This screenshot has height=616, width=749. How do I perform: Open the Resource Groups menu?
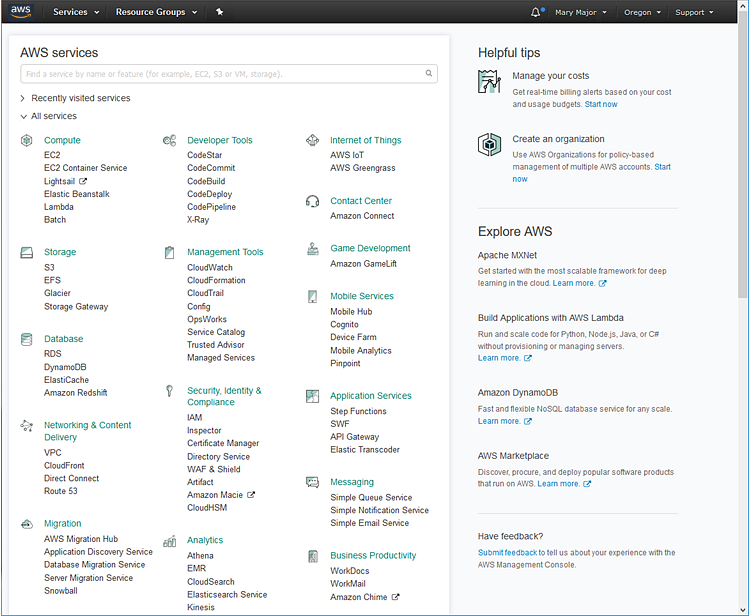click(x=156, y=12)
